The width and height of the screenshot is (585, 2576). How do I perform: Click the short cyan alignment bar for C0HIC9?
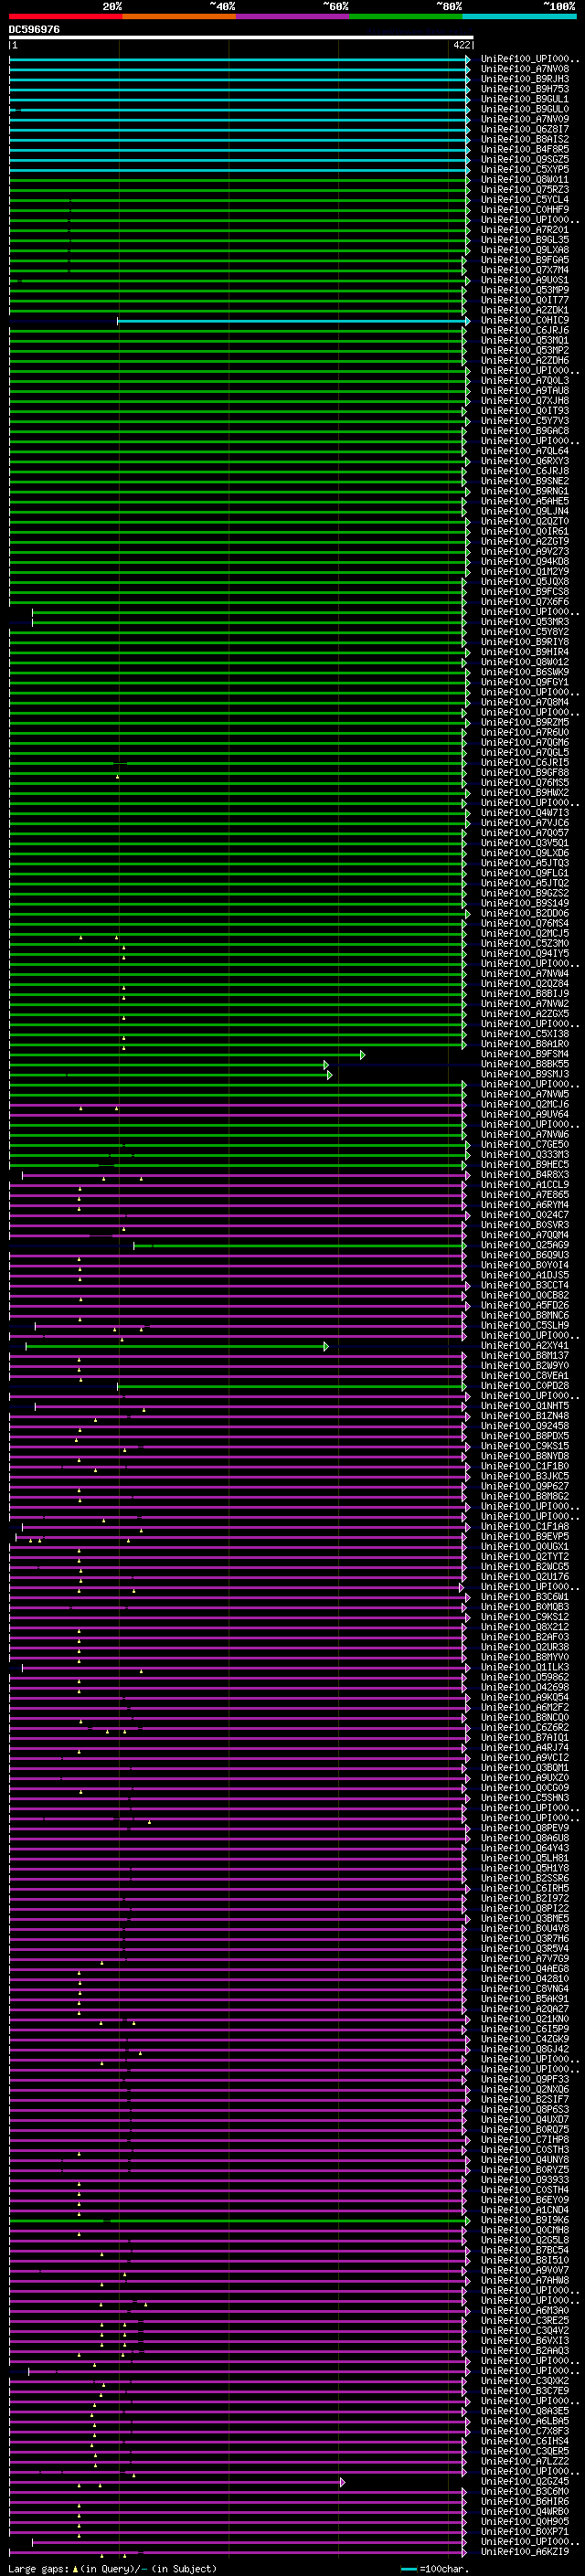click(x=293, y=321)
